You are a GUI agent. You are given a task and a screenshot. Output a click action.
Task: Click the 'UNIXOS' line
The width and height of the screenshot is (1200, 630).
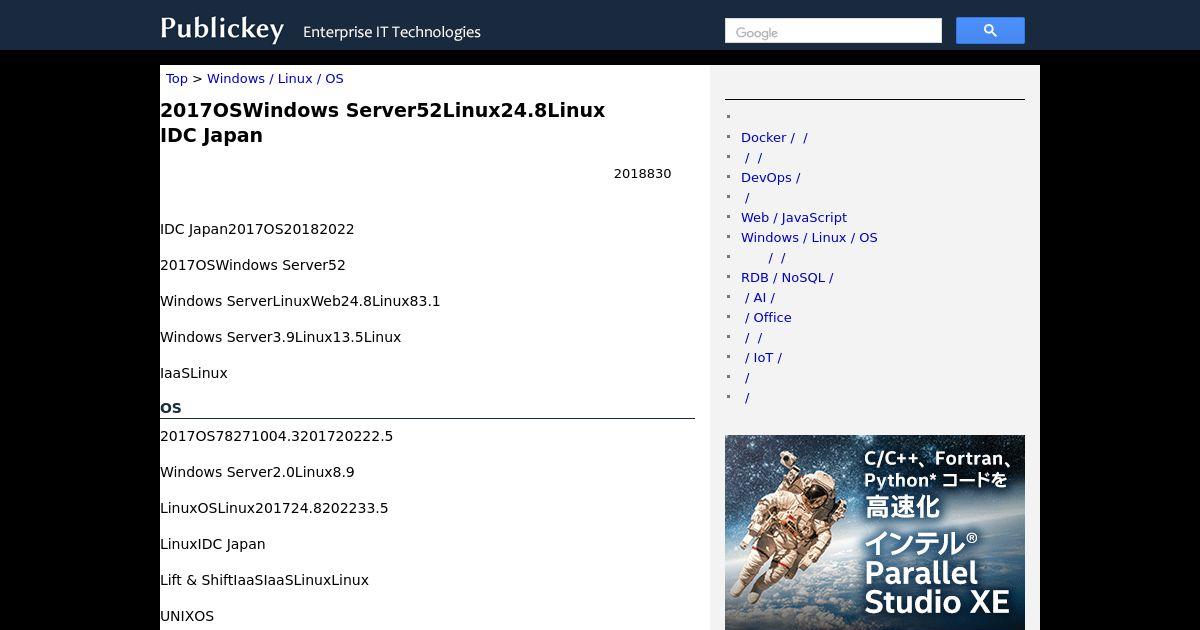click(187, 616)
